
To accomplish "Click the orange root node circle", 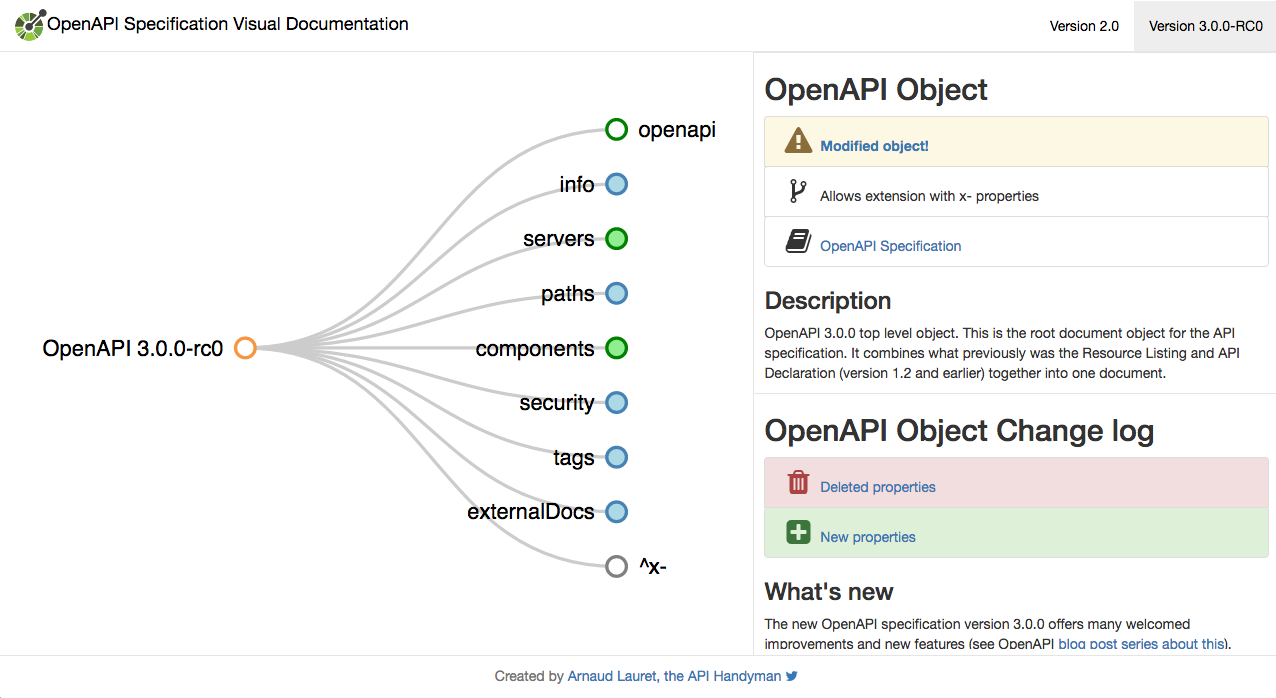I will tap(244, 348).
